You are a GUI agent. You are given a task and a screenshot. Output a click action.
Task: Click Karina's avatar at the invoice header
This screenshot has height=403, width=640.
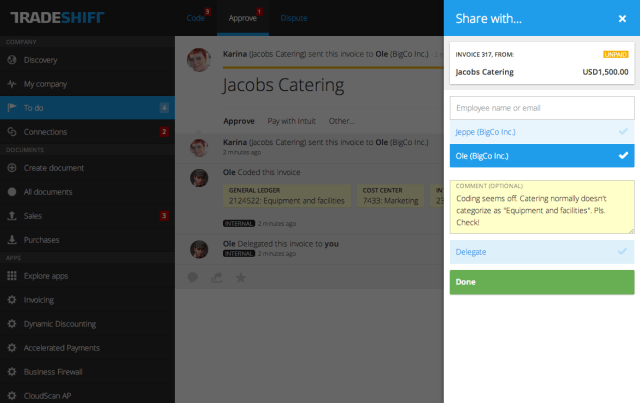[x=199, y=60]
